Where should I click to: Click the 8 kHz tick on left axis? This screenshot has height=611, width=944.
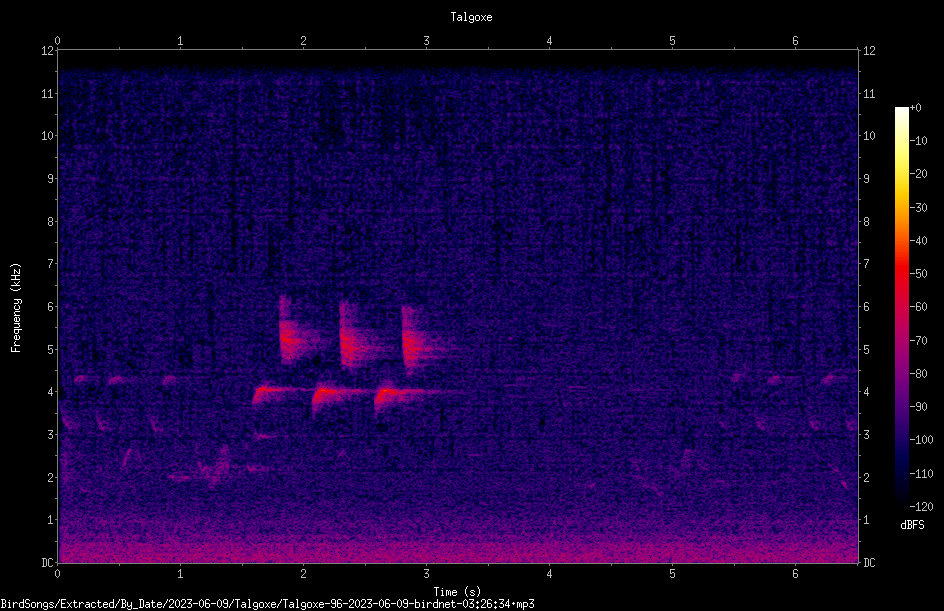coord(51,222)
